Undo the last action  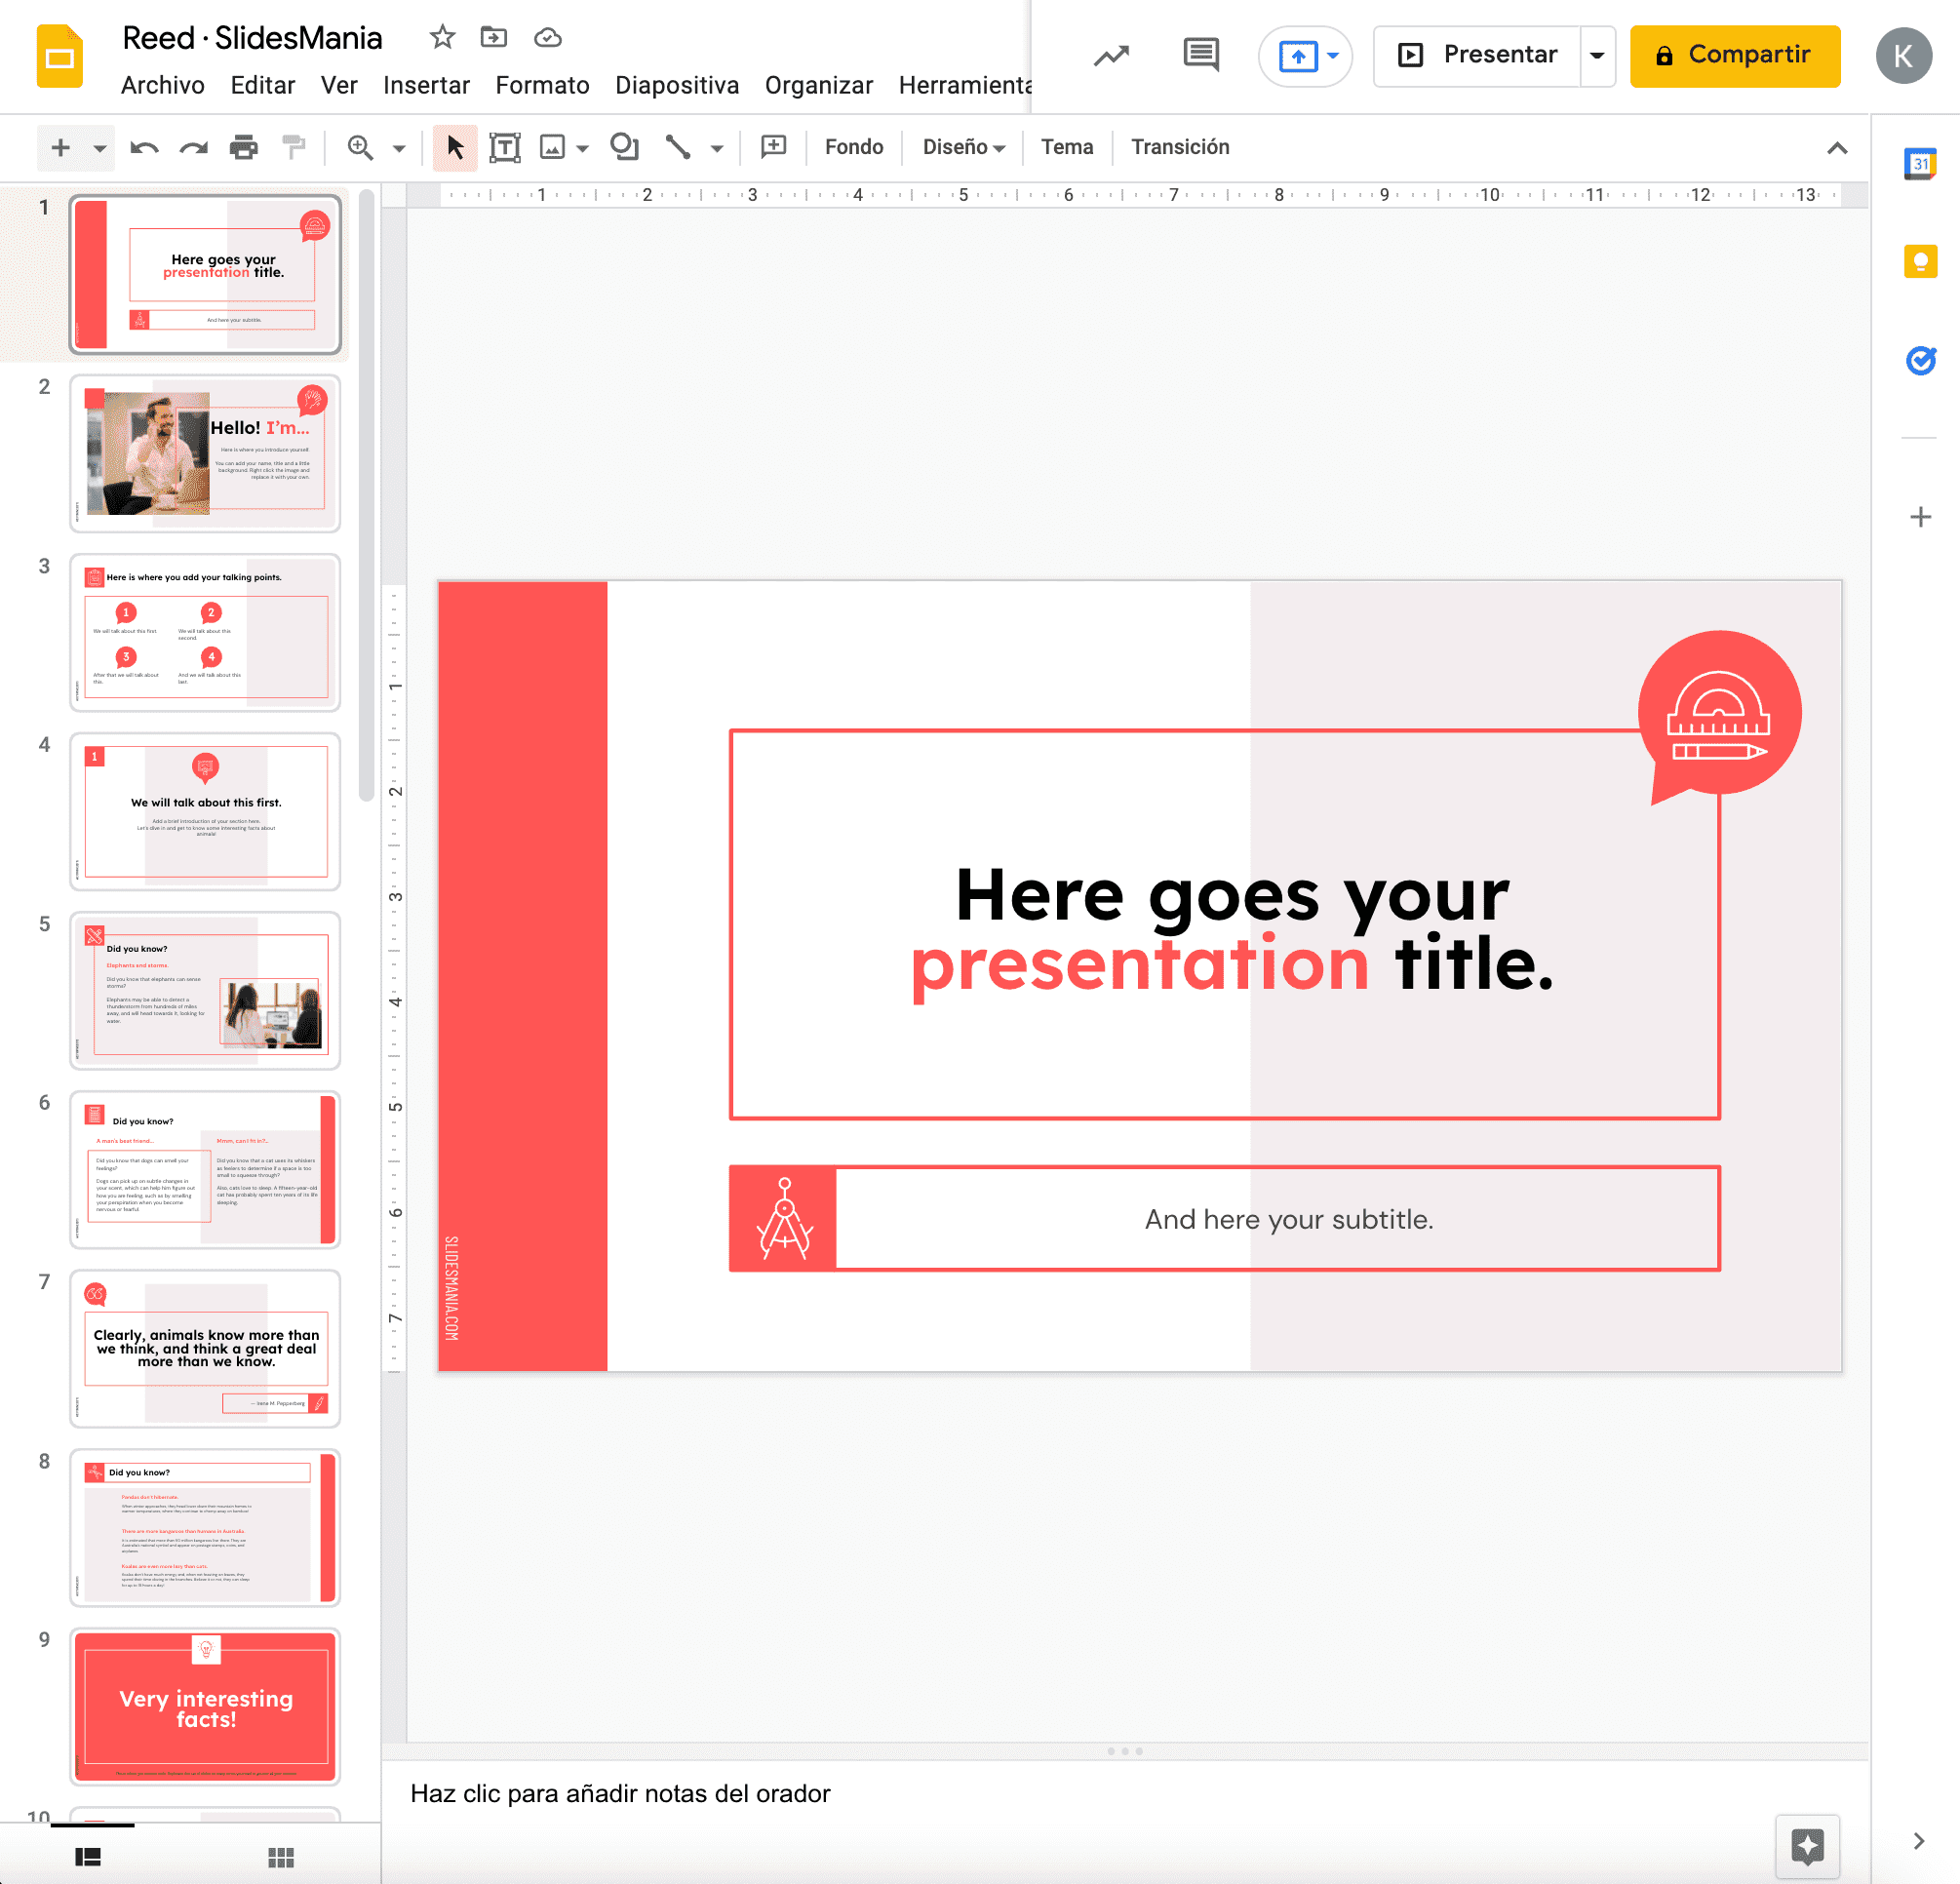[144, 147]
